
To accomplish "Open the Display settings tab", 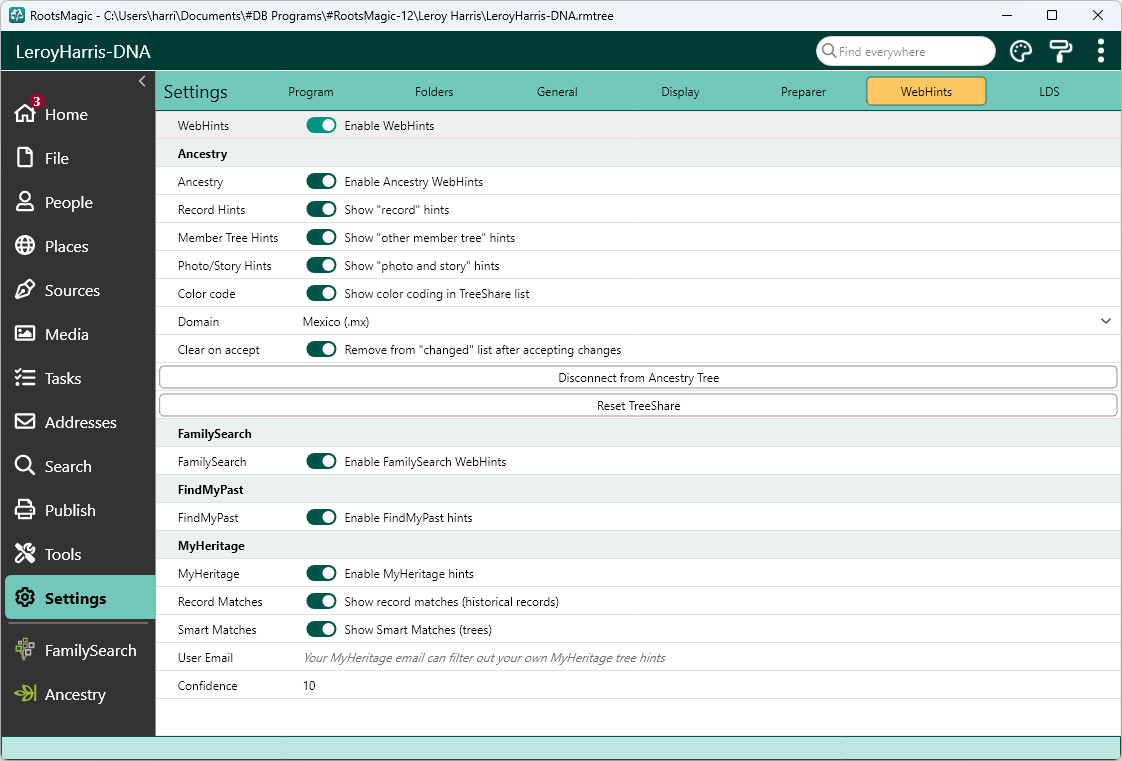I will click(x=680, y=92).
